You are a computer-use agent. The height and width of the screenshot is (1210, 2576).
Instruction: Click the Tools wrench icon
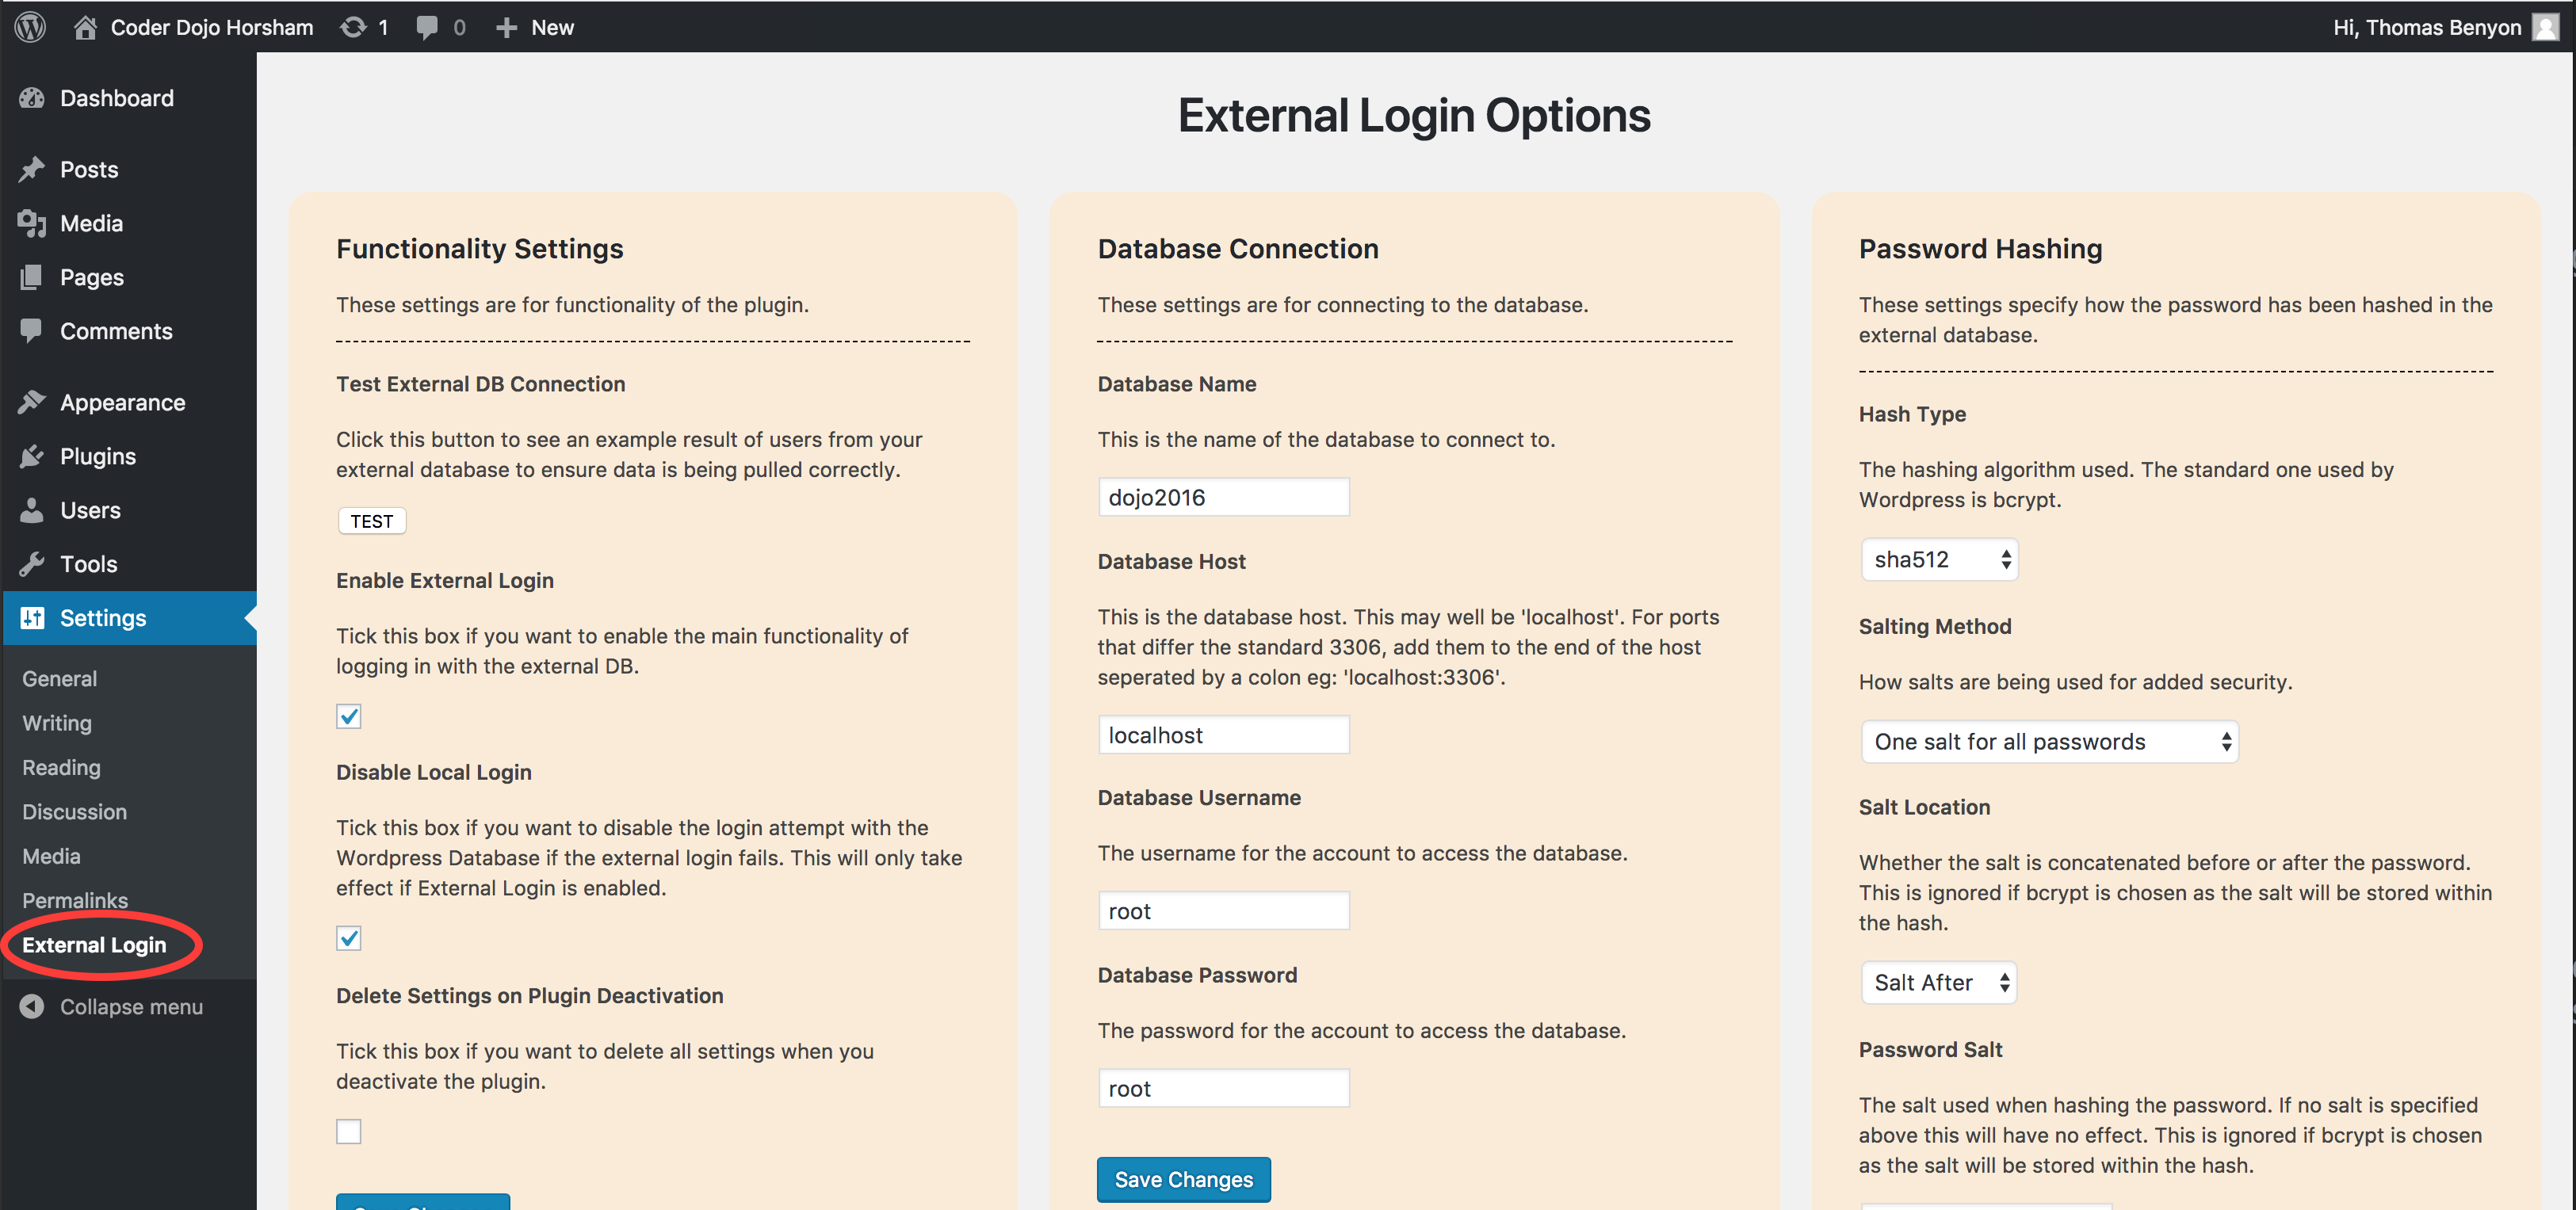[32, 564]
